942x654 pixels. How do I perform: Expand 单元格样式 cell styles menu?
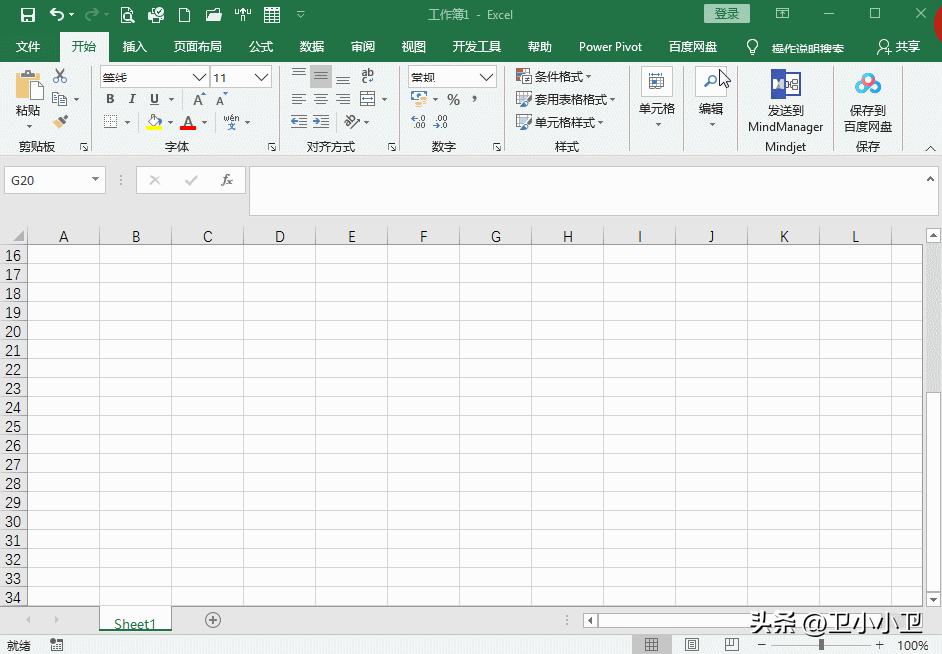tap(560, 122)
